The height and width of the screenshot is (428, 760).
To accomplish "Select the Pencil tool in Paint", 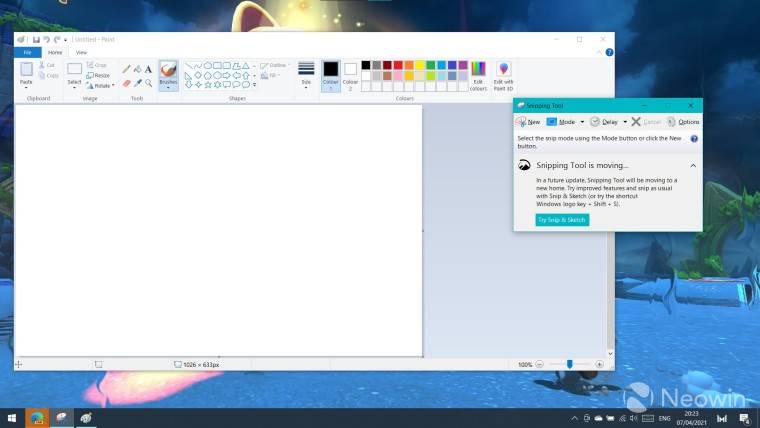I will [x=126, y=69].
